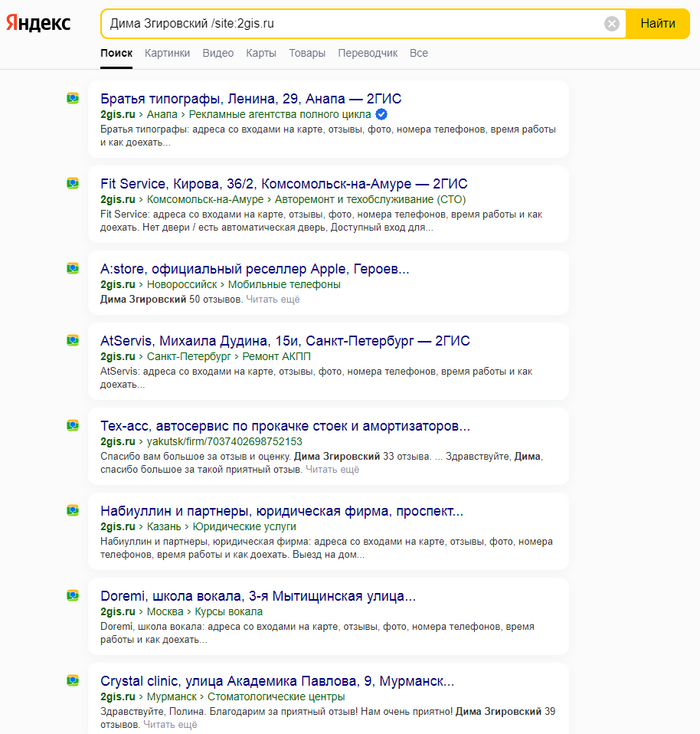Open the Переводчик tab
The image size is (700, 734).
[x=368, y=53]
